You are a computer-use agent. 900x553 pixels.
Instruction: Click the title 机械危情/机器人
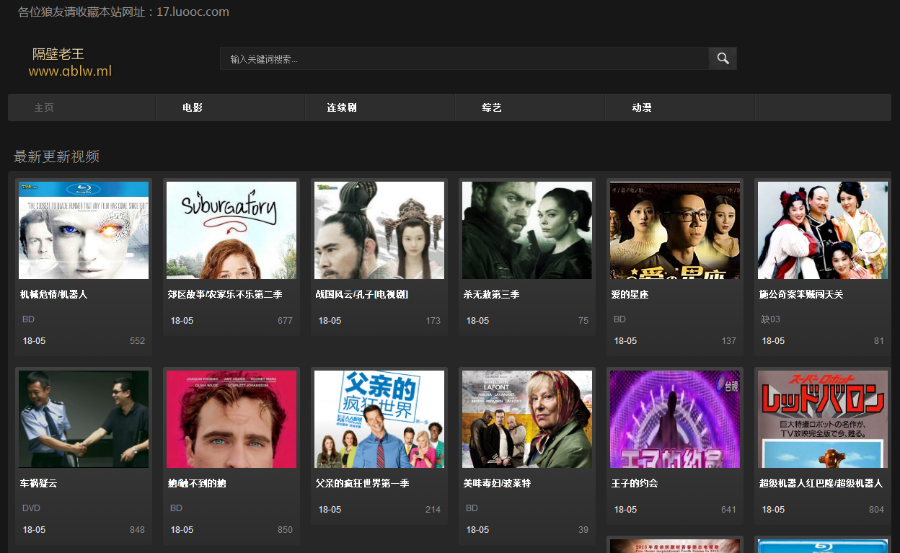click(x=53, y=295)
